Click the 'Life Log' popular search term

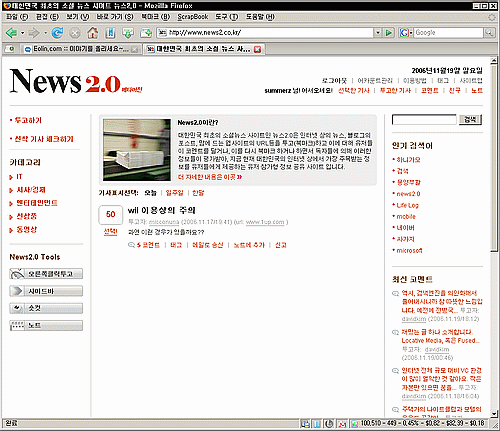[407, 205]
